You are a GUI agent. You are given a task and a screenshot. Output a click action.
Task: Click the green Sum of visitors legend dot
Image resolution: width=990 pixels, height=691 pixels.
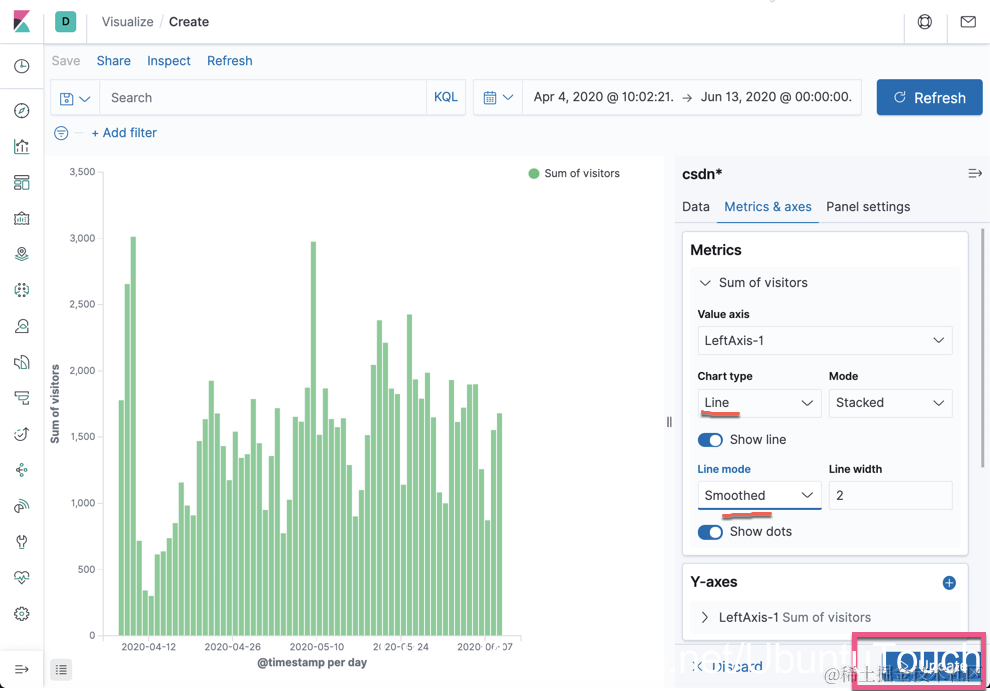pyautogui.click(x=534, y=173)
